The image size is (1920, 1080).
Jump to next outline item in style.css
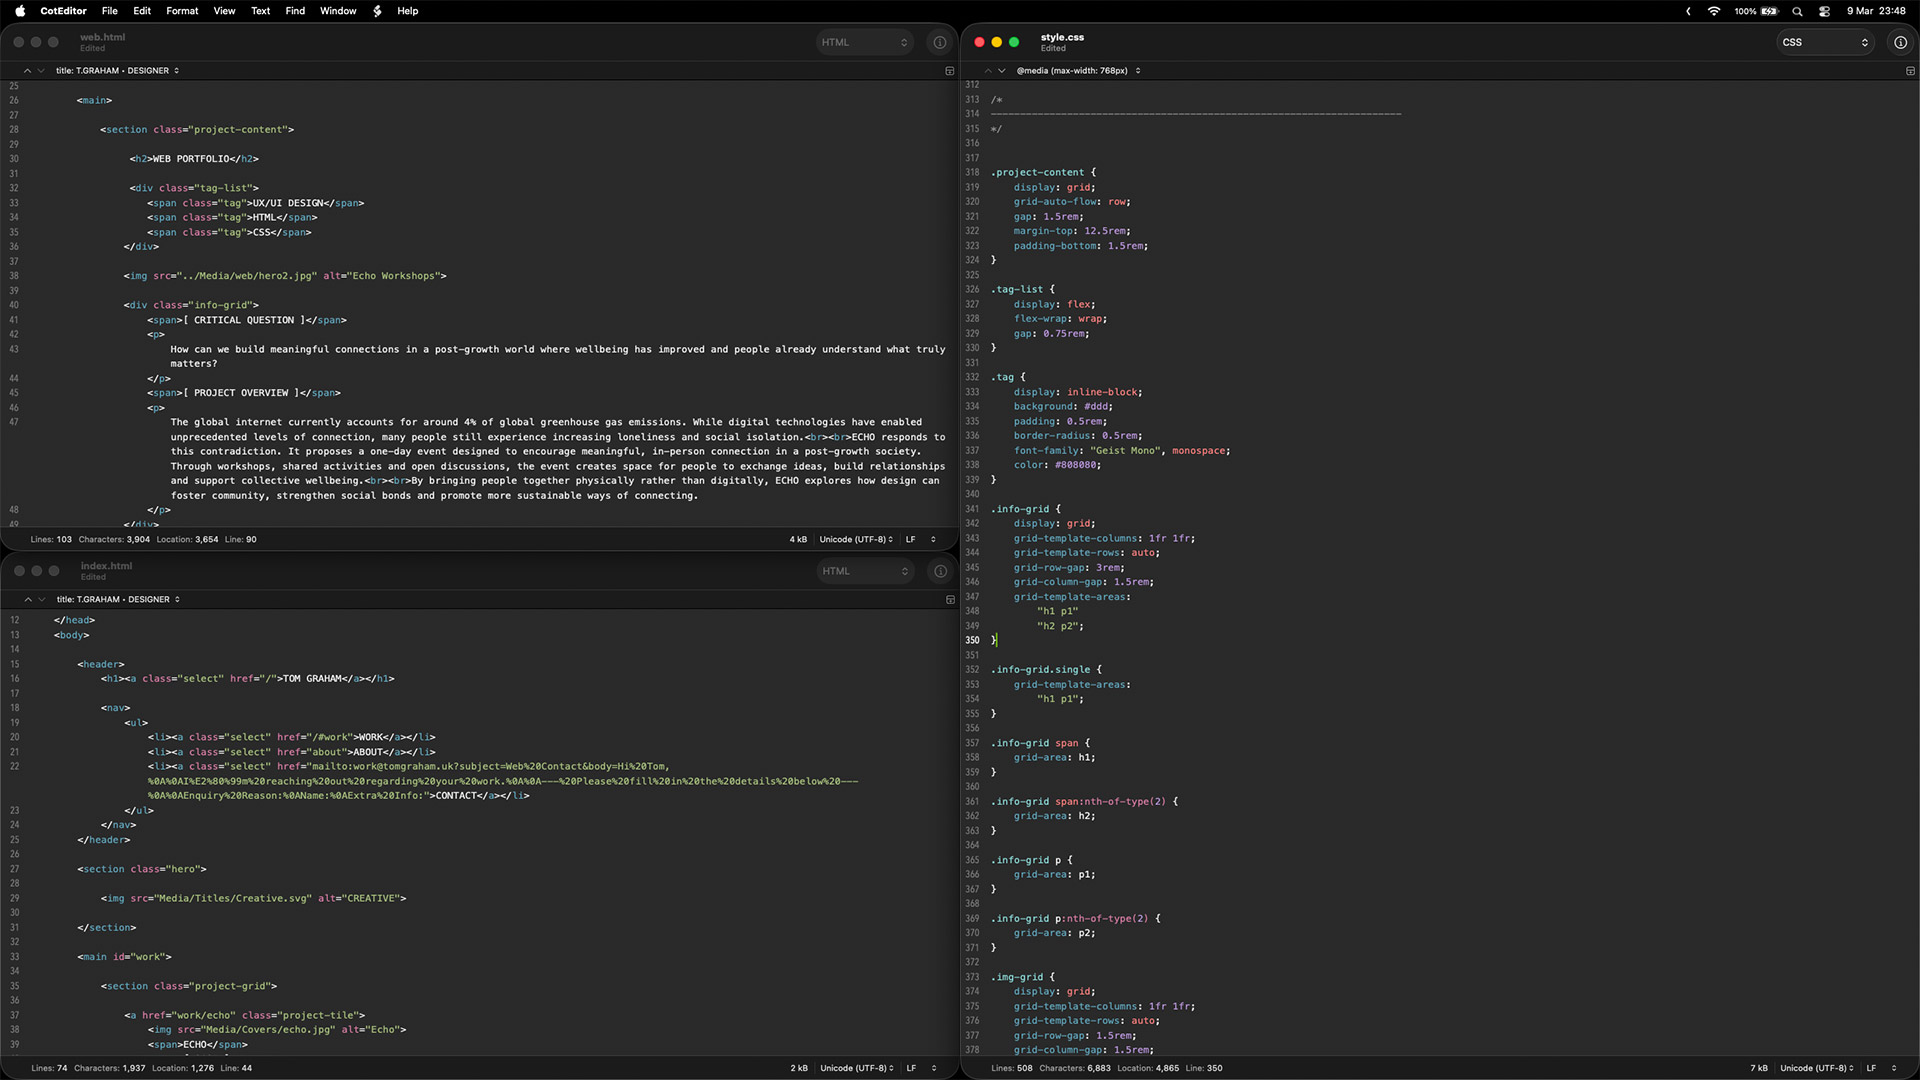tap(1002, 71)
